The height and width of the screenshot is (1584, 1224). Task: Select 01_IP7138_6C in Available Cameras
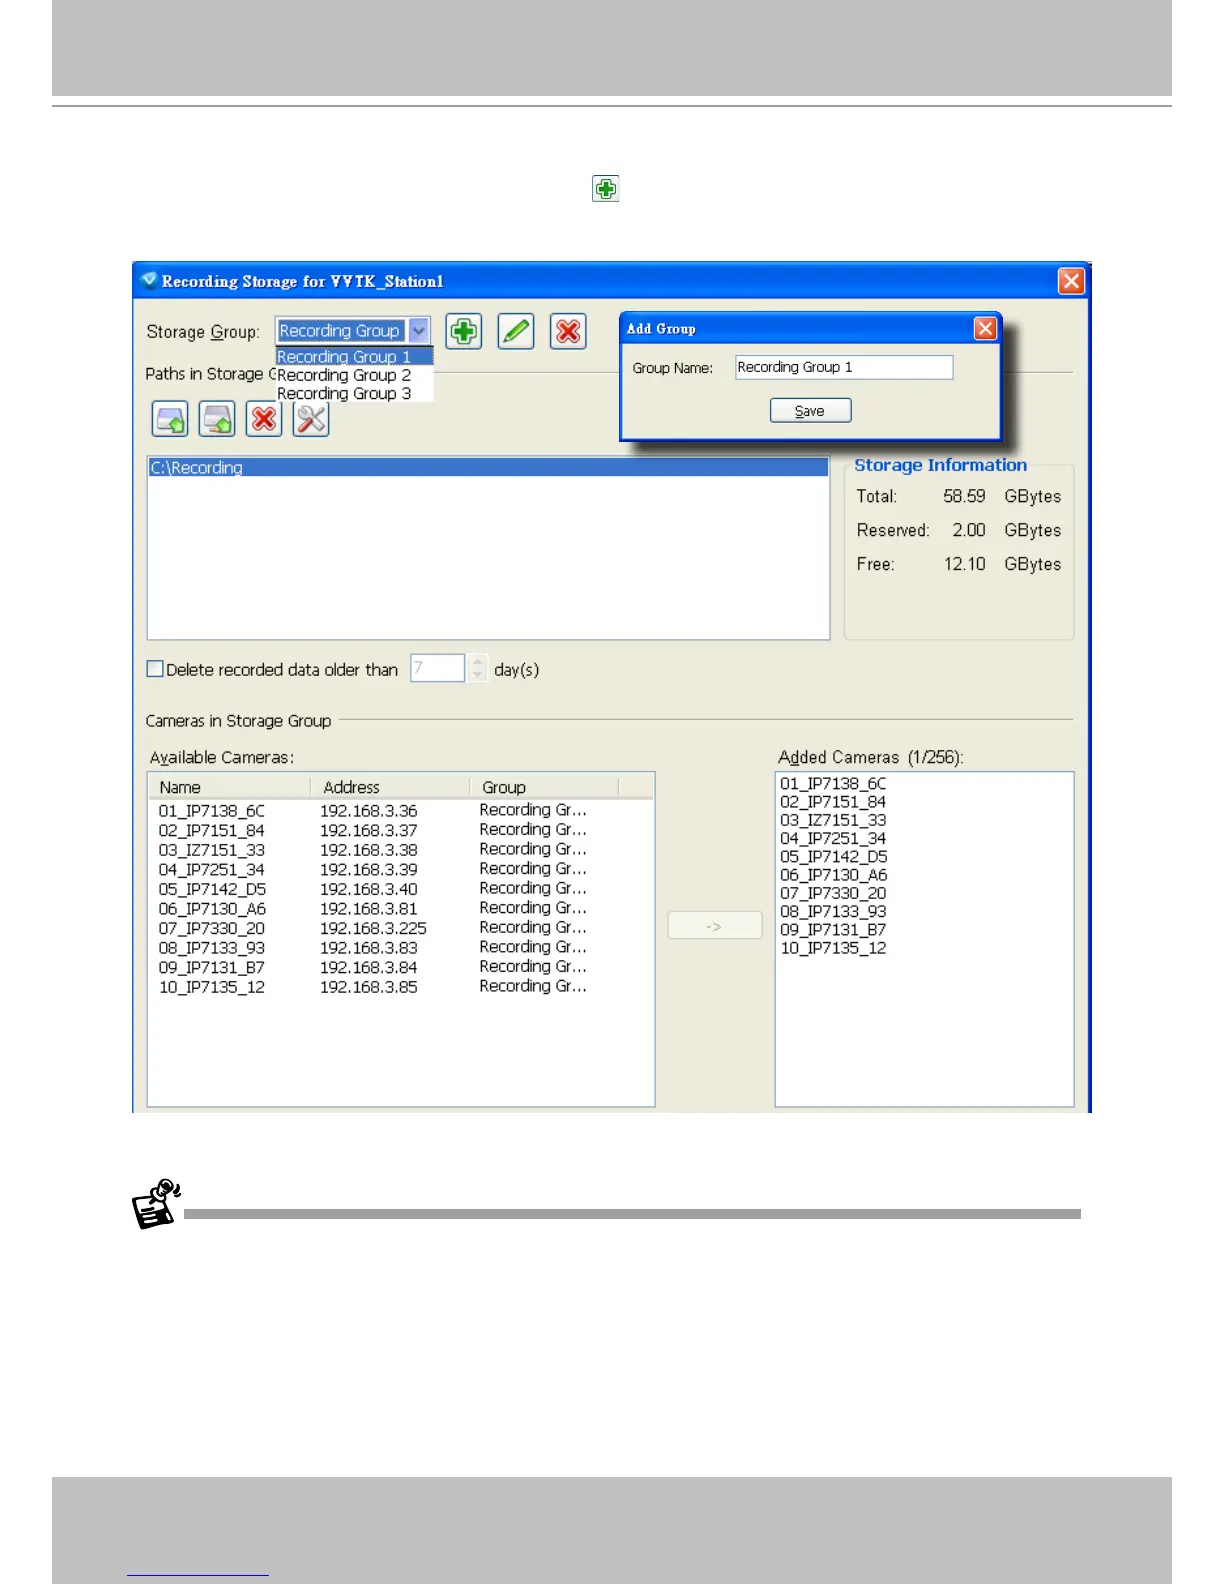click(x=401, y=810)
